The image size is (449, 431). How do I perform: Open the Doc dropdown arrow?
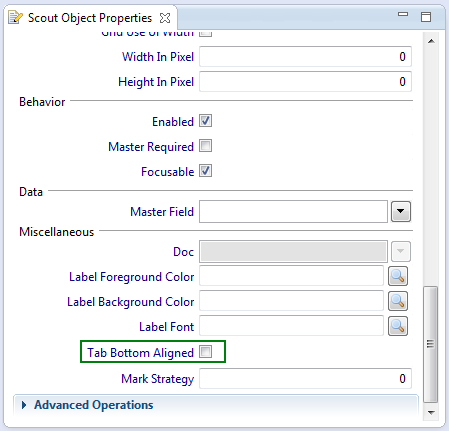[401, 251]
